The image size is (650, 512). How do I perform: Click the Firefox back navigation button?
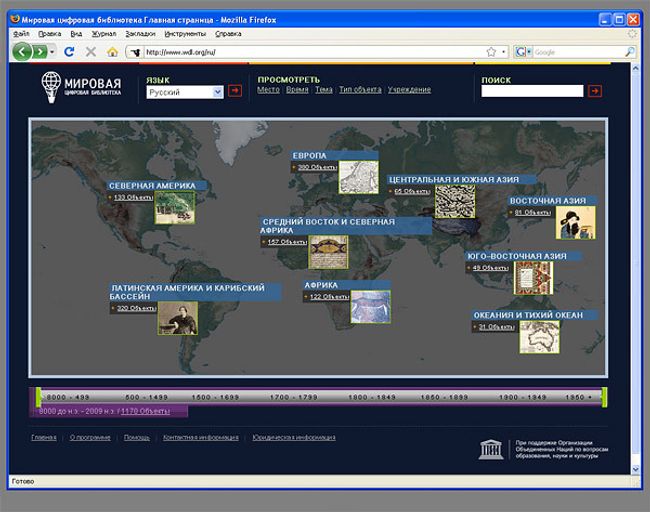22,52
